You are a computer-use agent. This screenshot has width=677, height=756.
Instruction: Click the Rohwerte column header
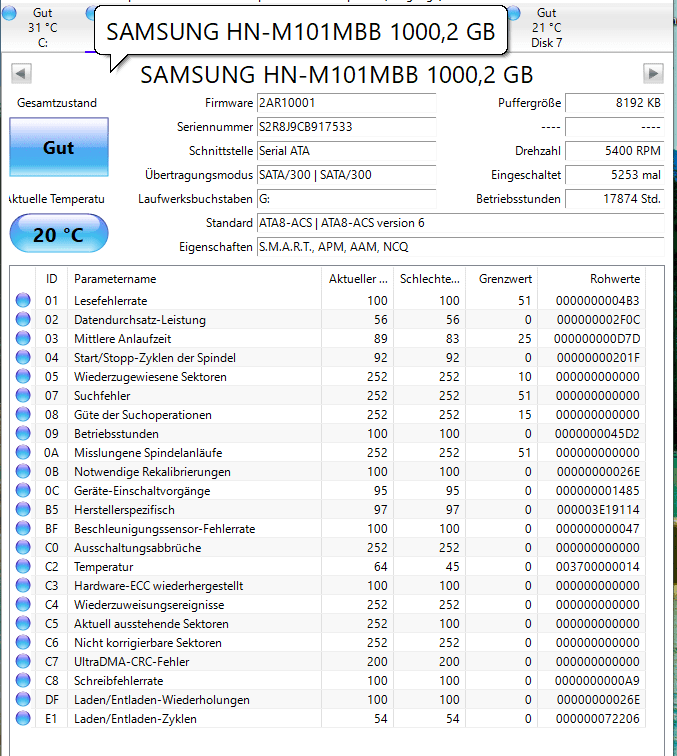point(592,279)
